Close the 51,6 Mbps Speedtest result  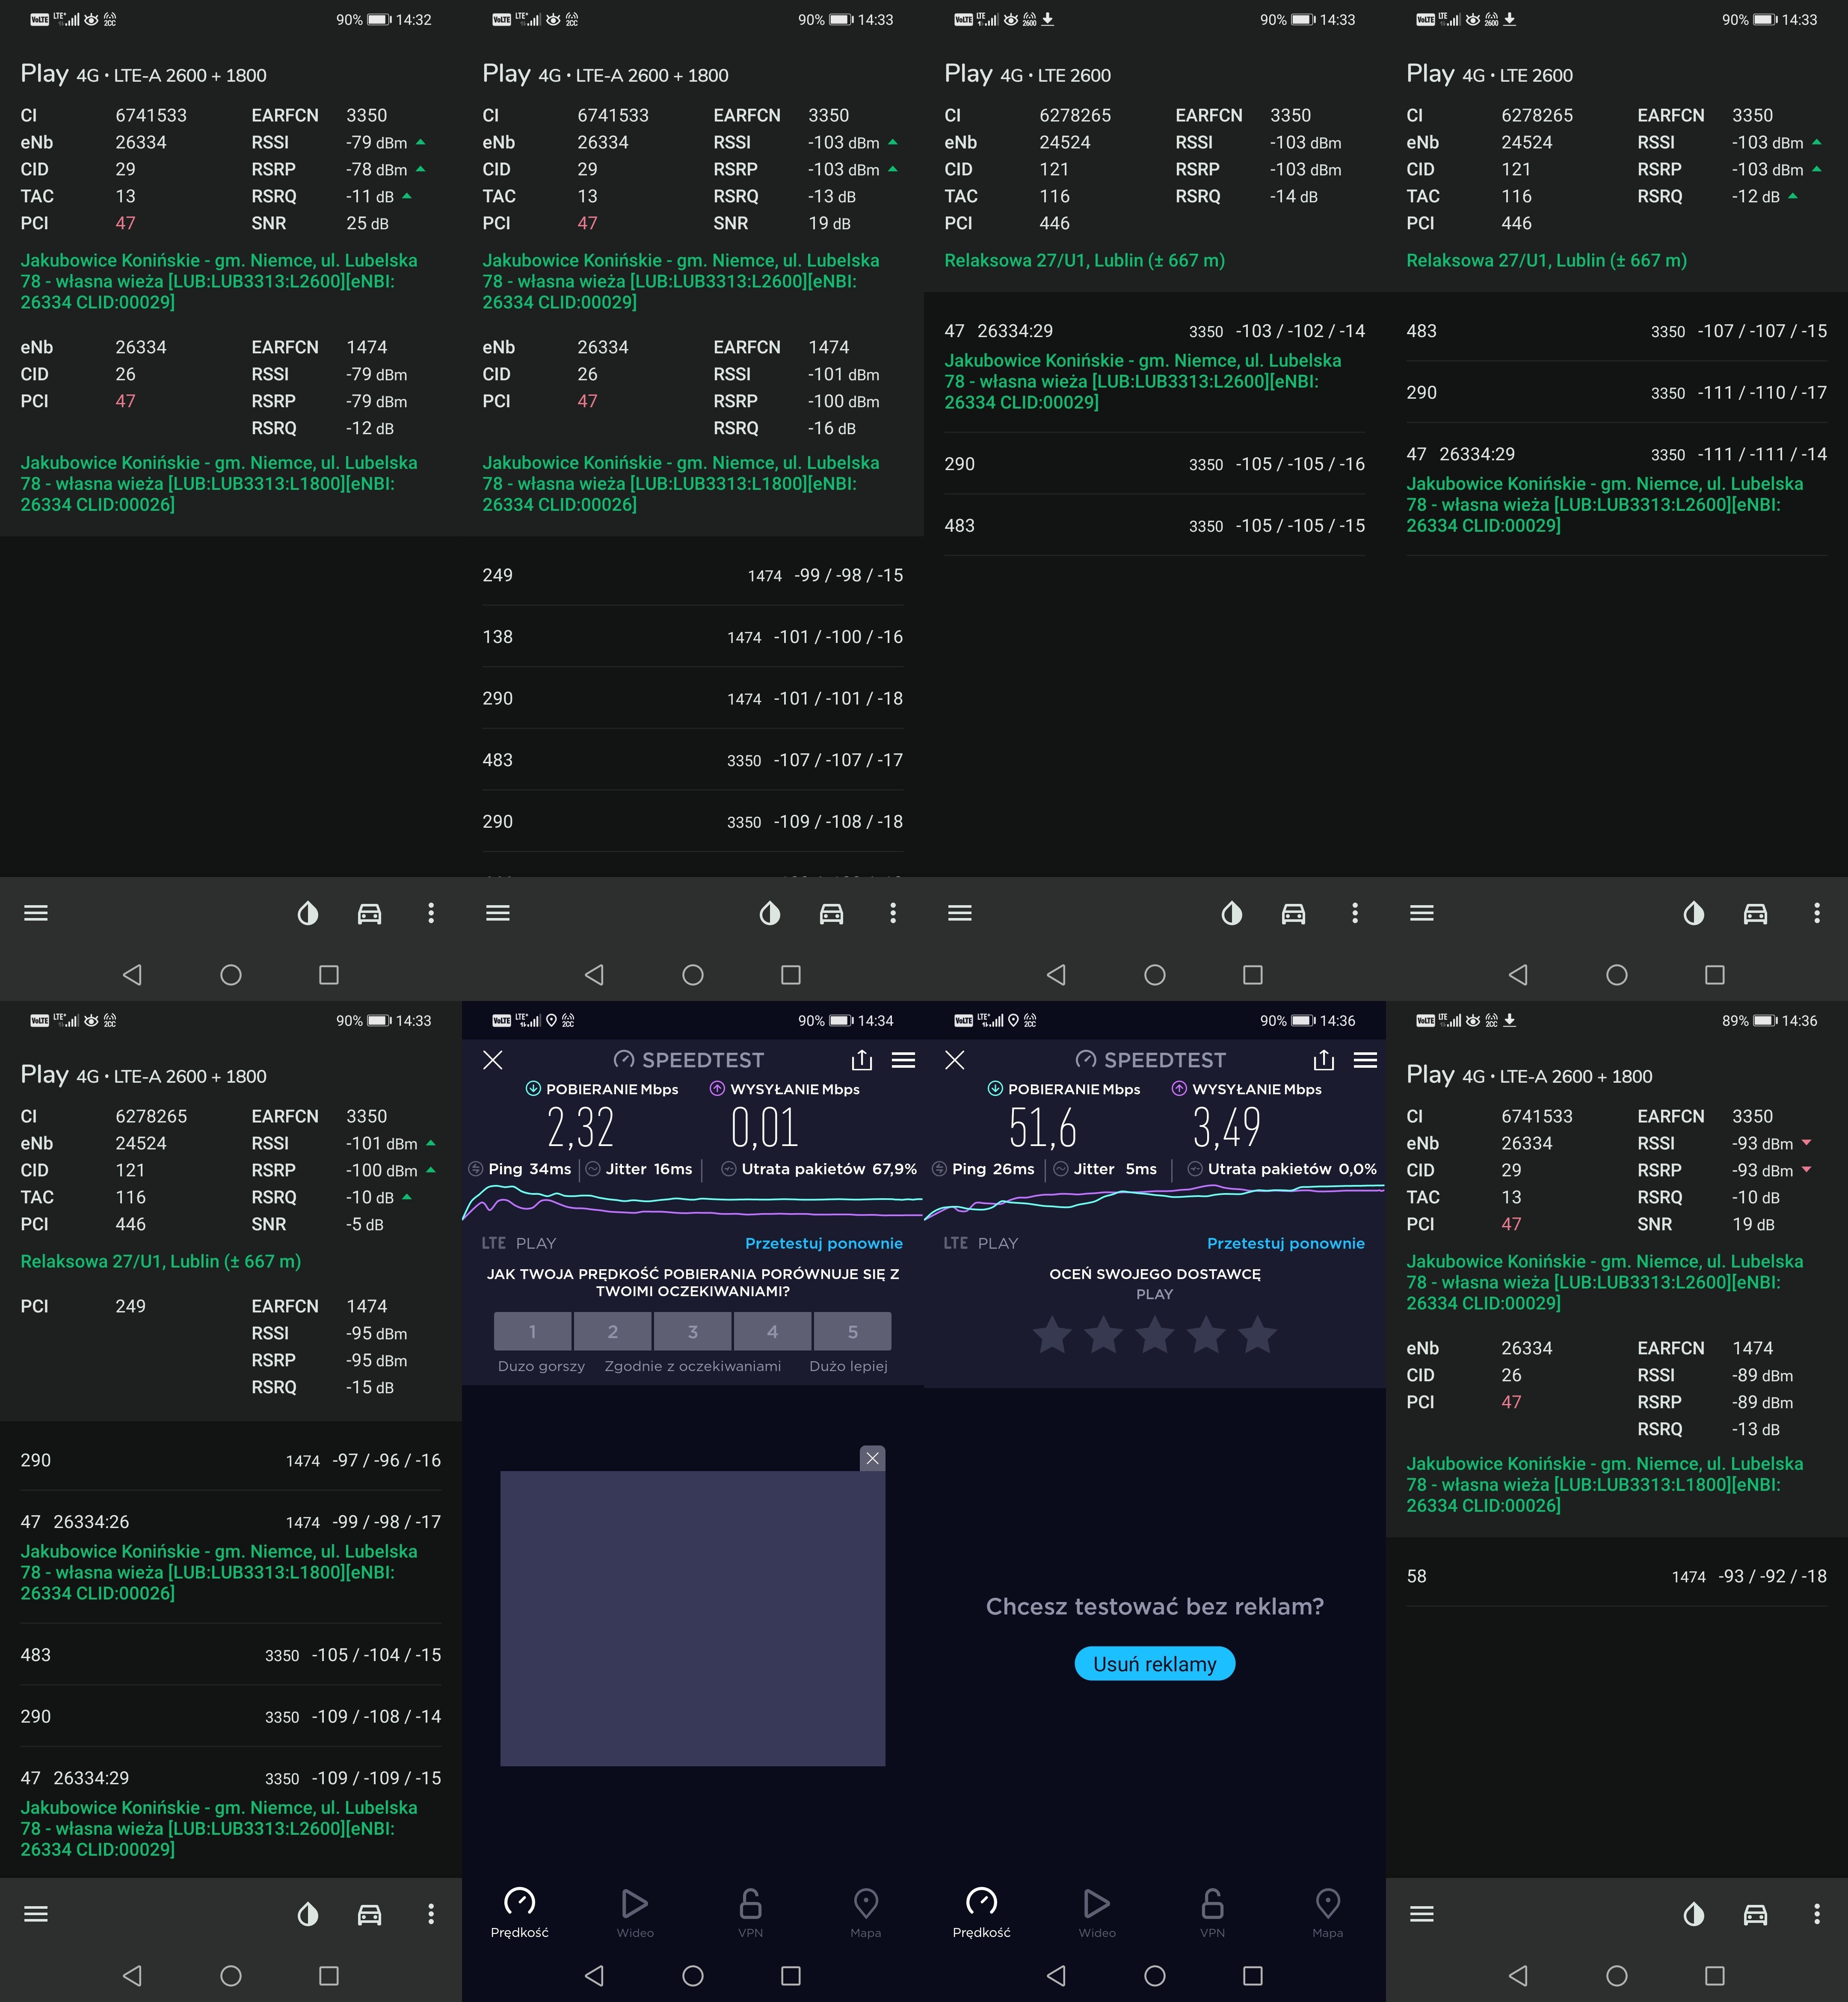coord(955,1060)
